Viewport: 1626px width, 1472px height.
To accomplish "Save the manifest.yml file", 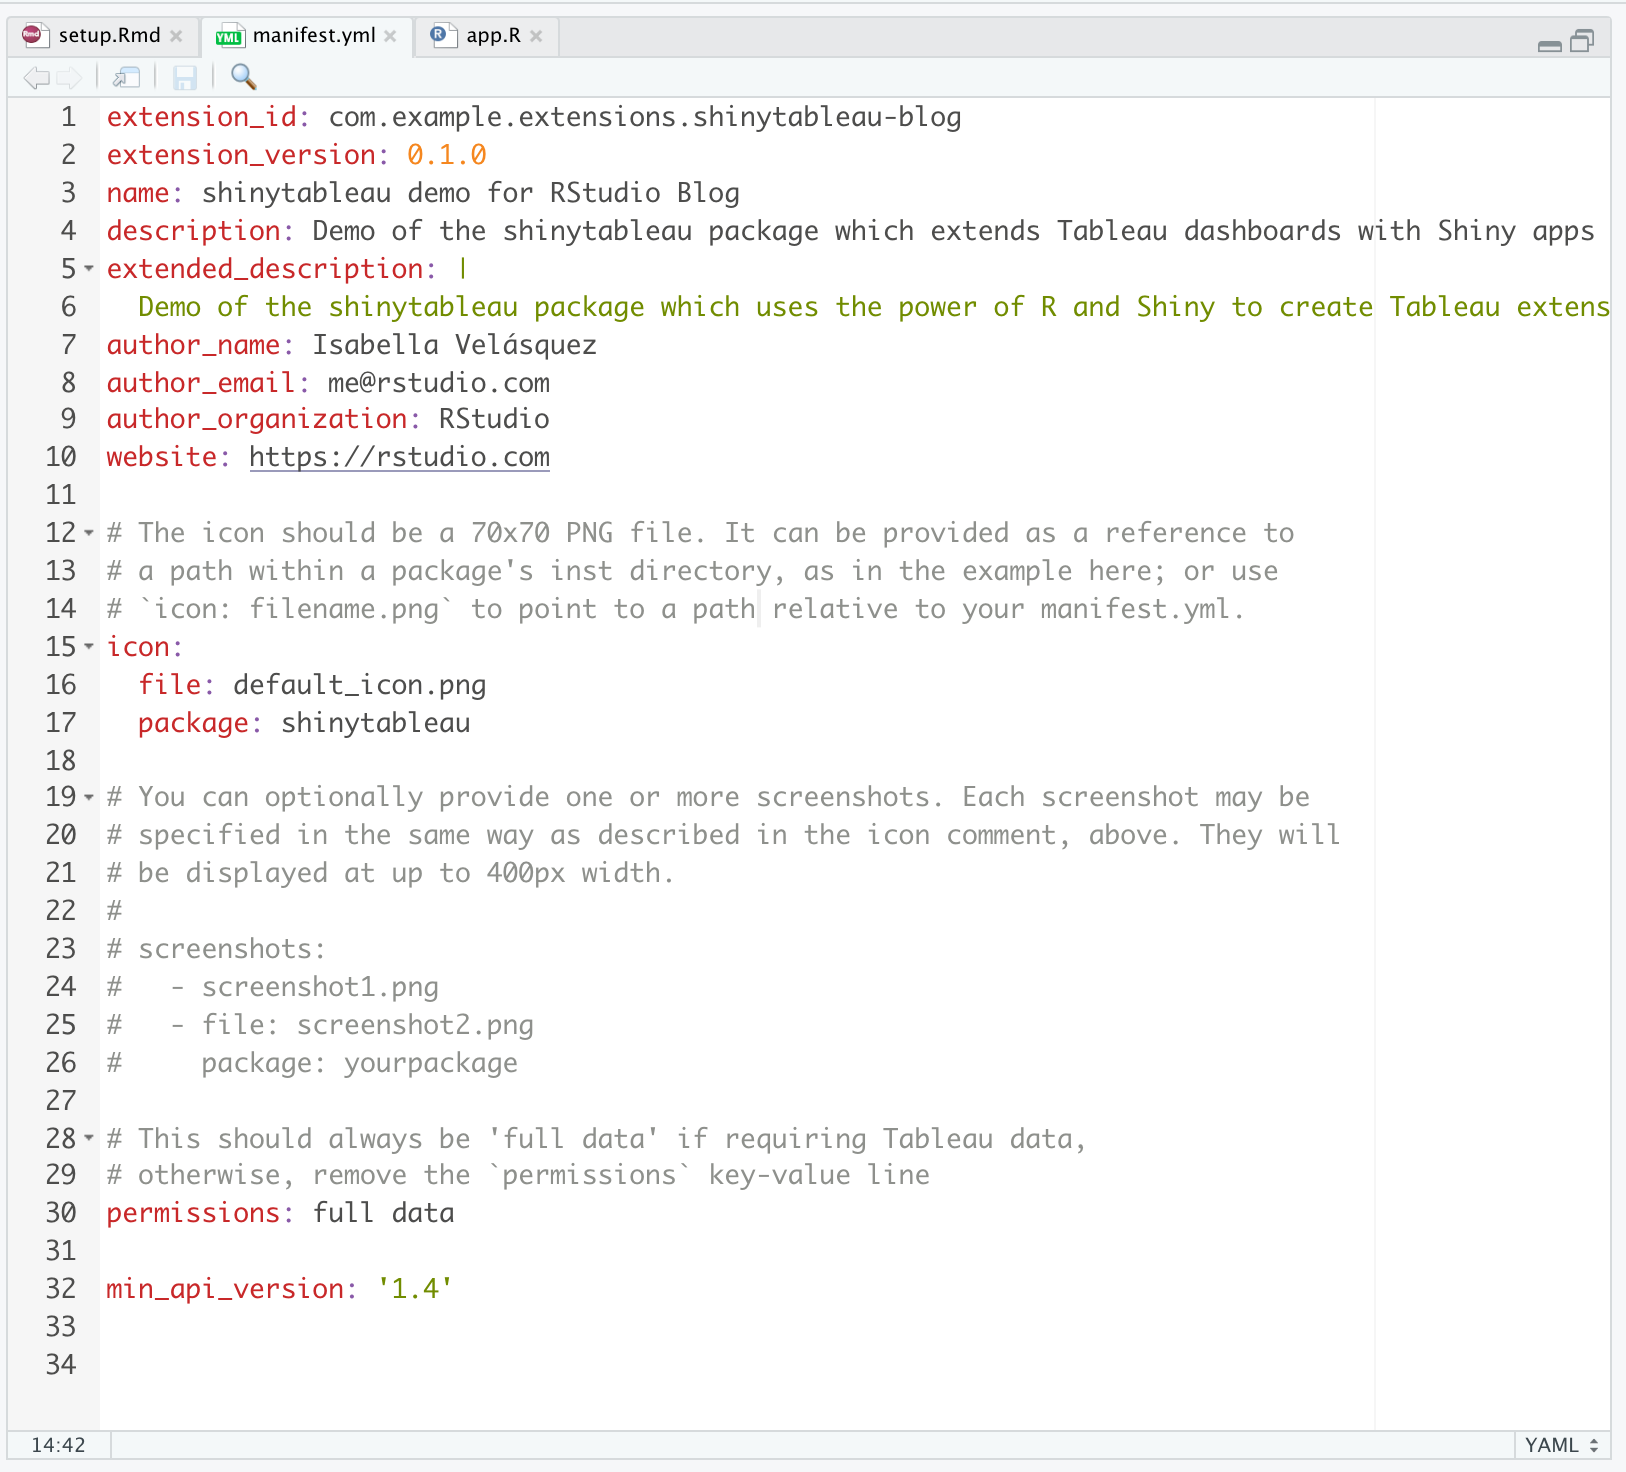I will (185, 77).
